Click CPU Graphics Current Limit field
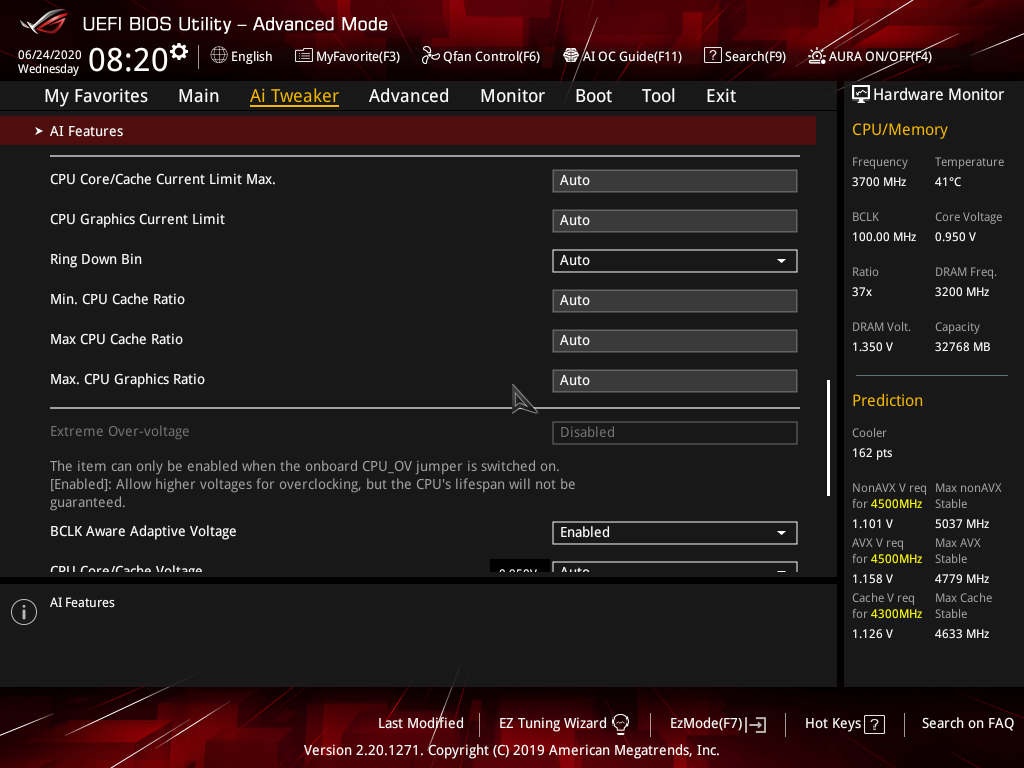 675,221
